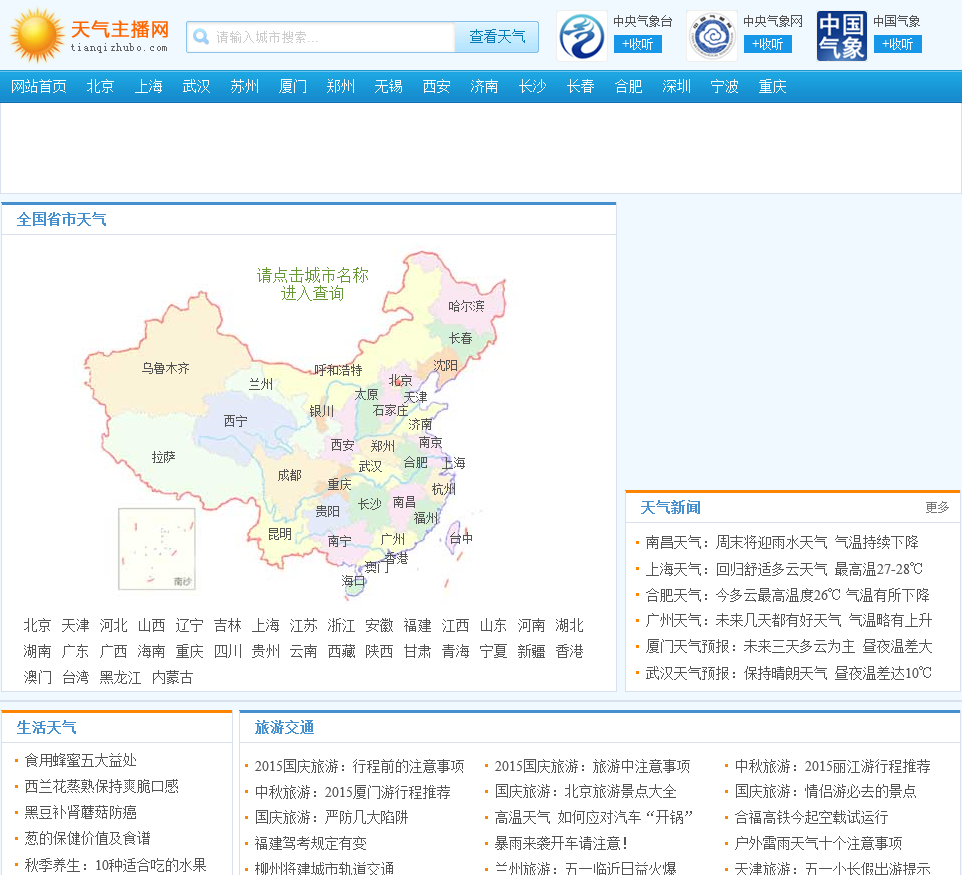Open 河北 in the province list
Image resolution: width=962 pixels, height=875 pixels.
coord(114,625)
